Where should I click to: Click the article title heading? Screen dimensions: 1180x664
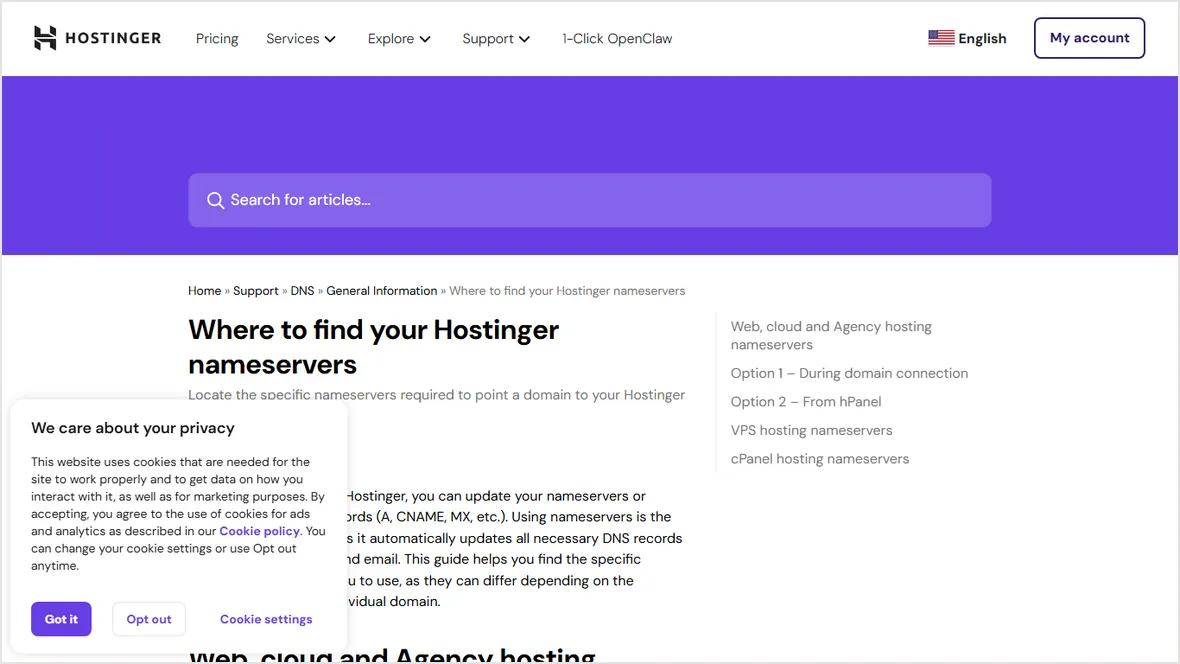click(373, 347)
